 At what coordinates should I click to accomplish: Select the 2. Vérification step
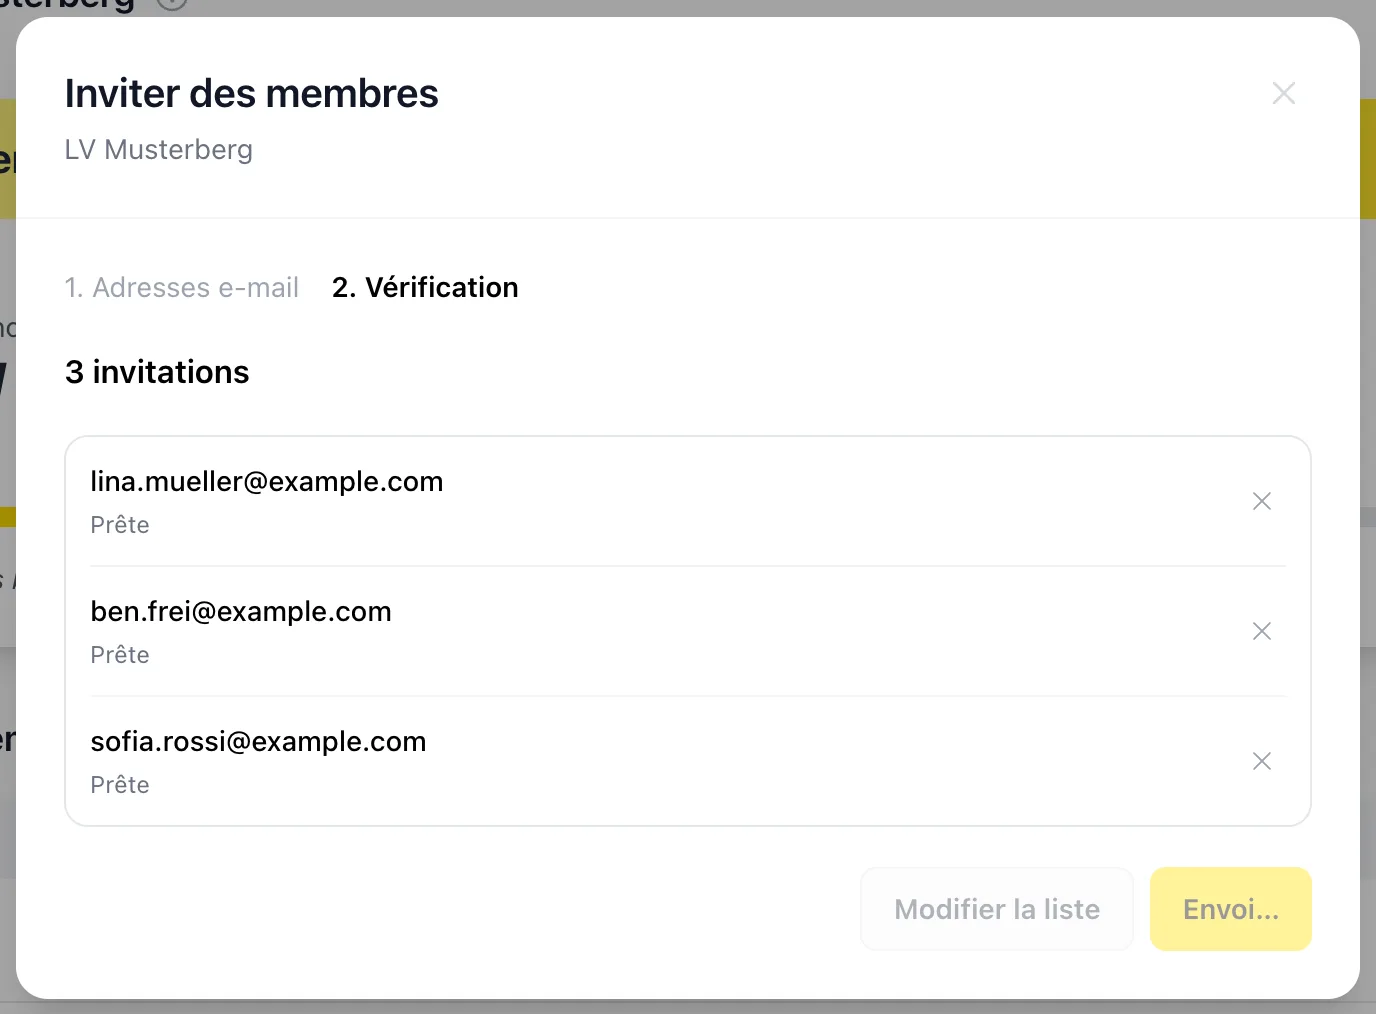[x=425, y=287]
